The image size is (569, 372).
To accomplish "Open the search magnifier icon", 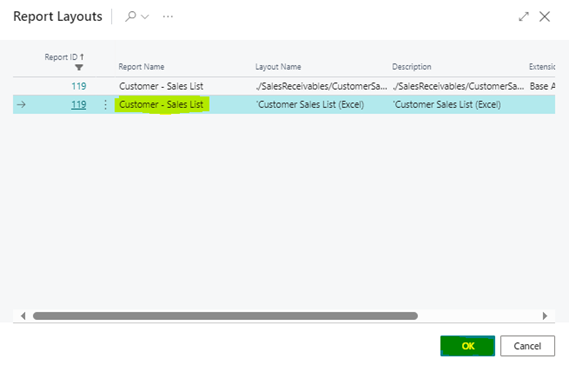I will (130, 16).
